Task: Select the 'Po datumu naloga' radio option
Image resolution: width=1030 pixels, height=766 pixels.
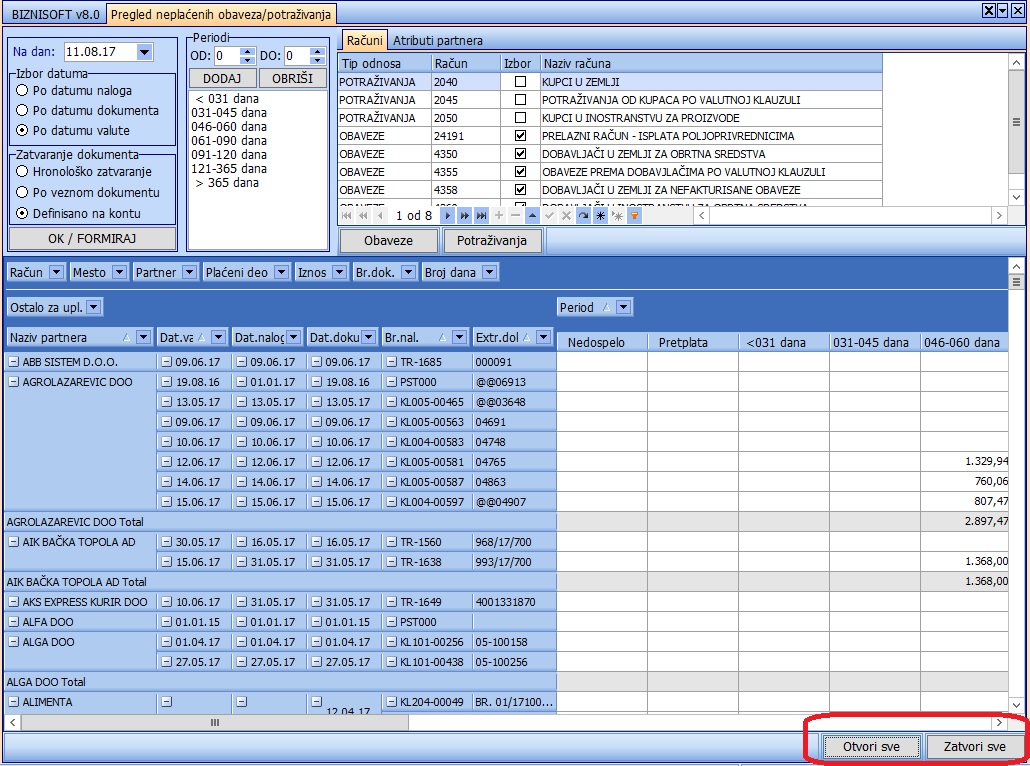Action: (x=22, y=91)
